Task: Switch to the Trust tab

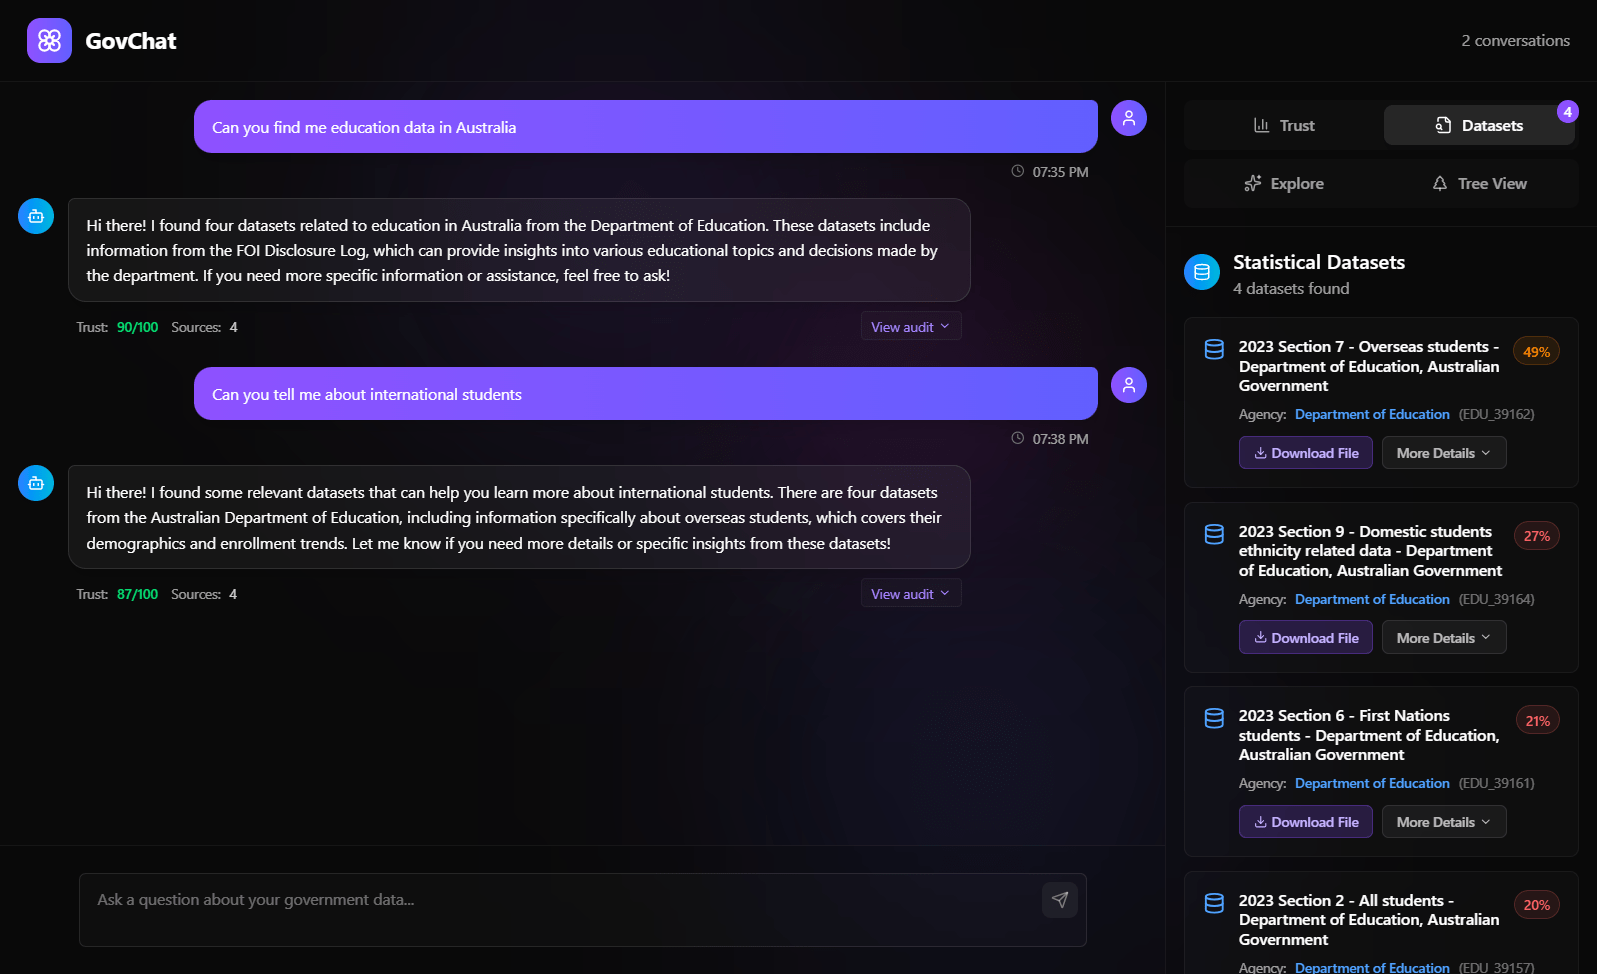Action: (1284, 126)
